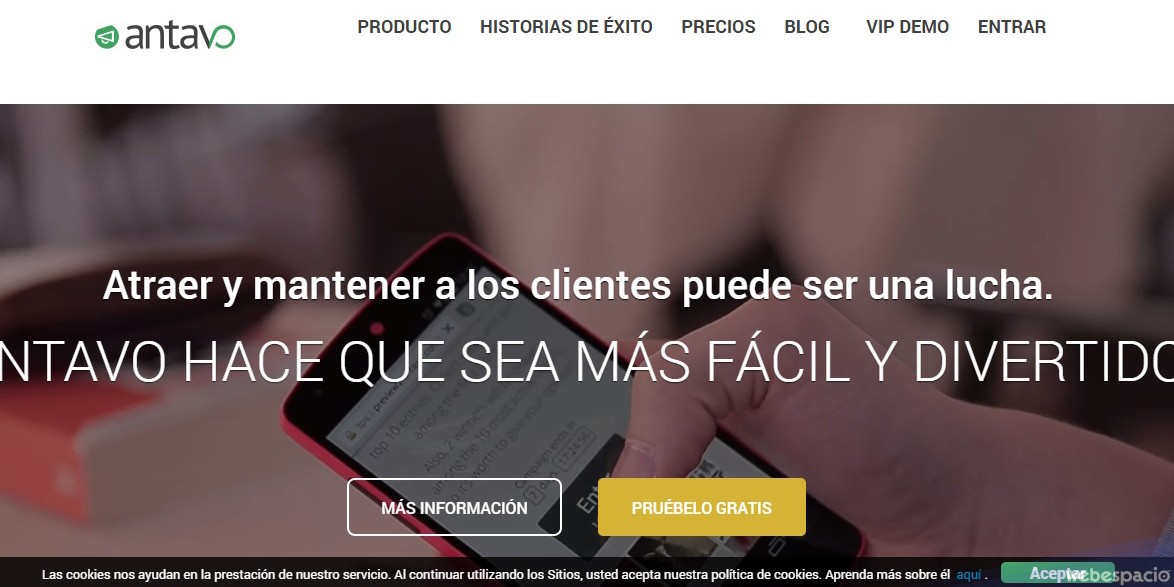Click the antavo wordmark in the header
Screen dimensions: 1174x587
(x=180, y=36)
